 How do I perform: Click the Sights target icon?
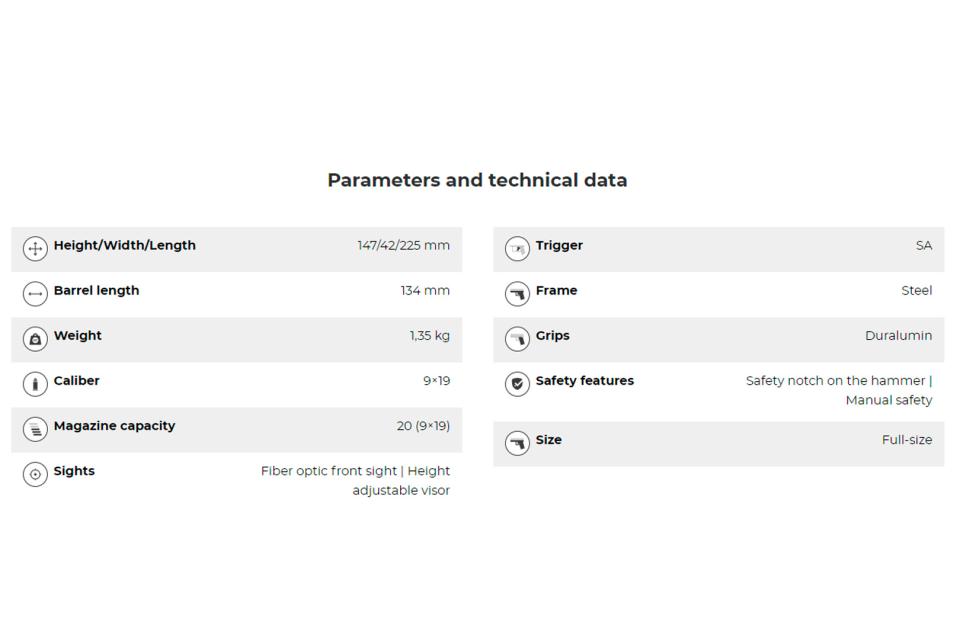[x=35, y=474]
